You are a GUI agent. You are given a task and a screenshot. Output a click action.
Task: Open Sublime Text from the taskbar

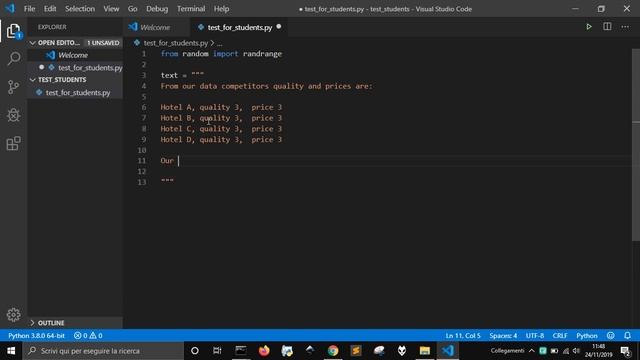pyautogui.click(x=356, y=351)
